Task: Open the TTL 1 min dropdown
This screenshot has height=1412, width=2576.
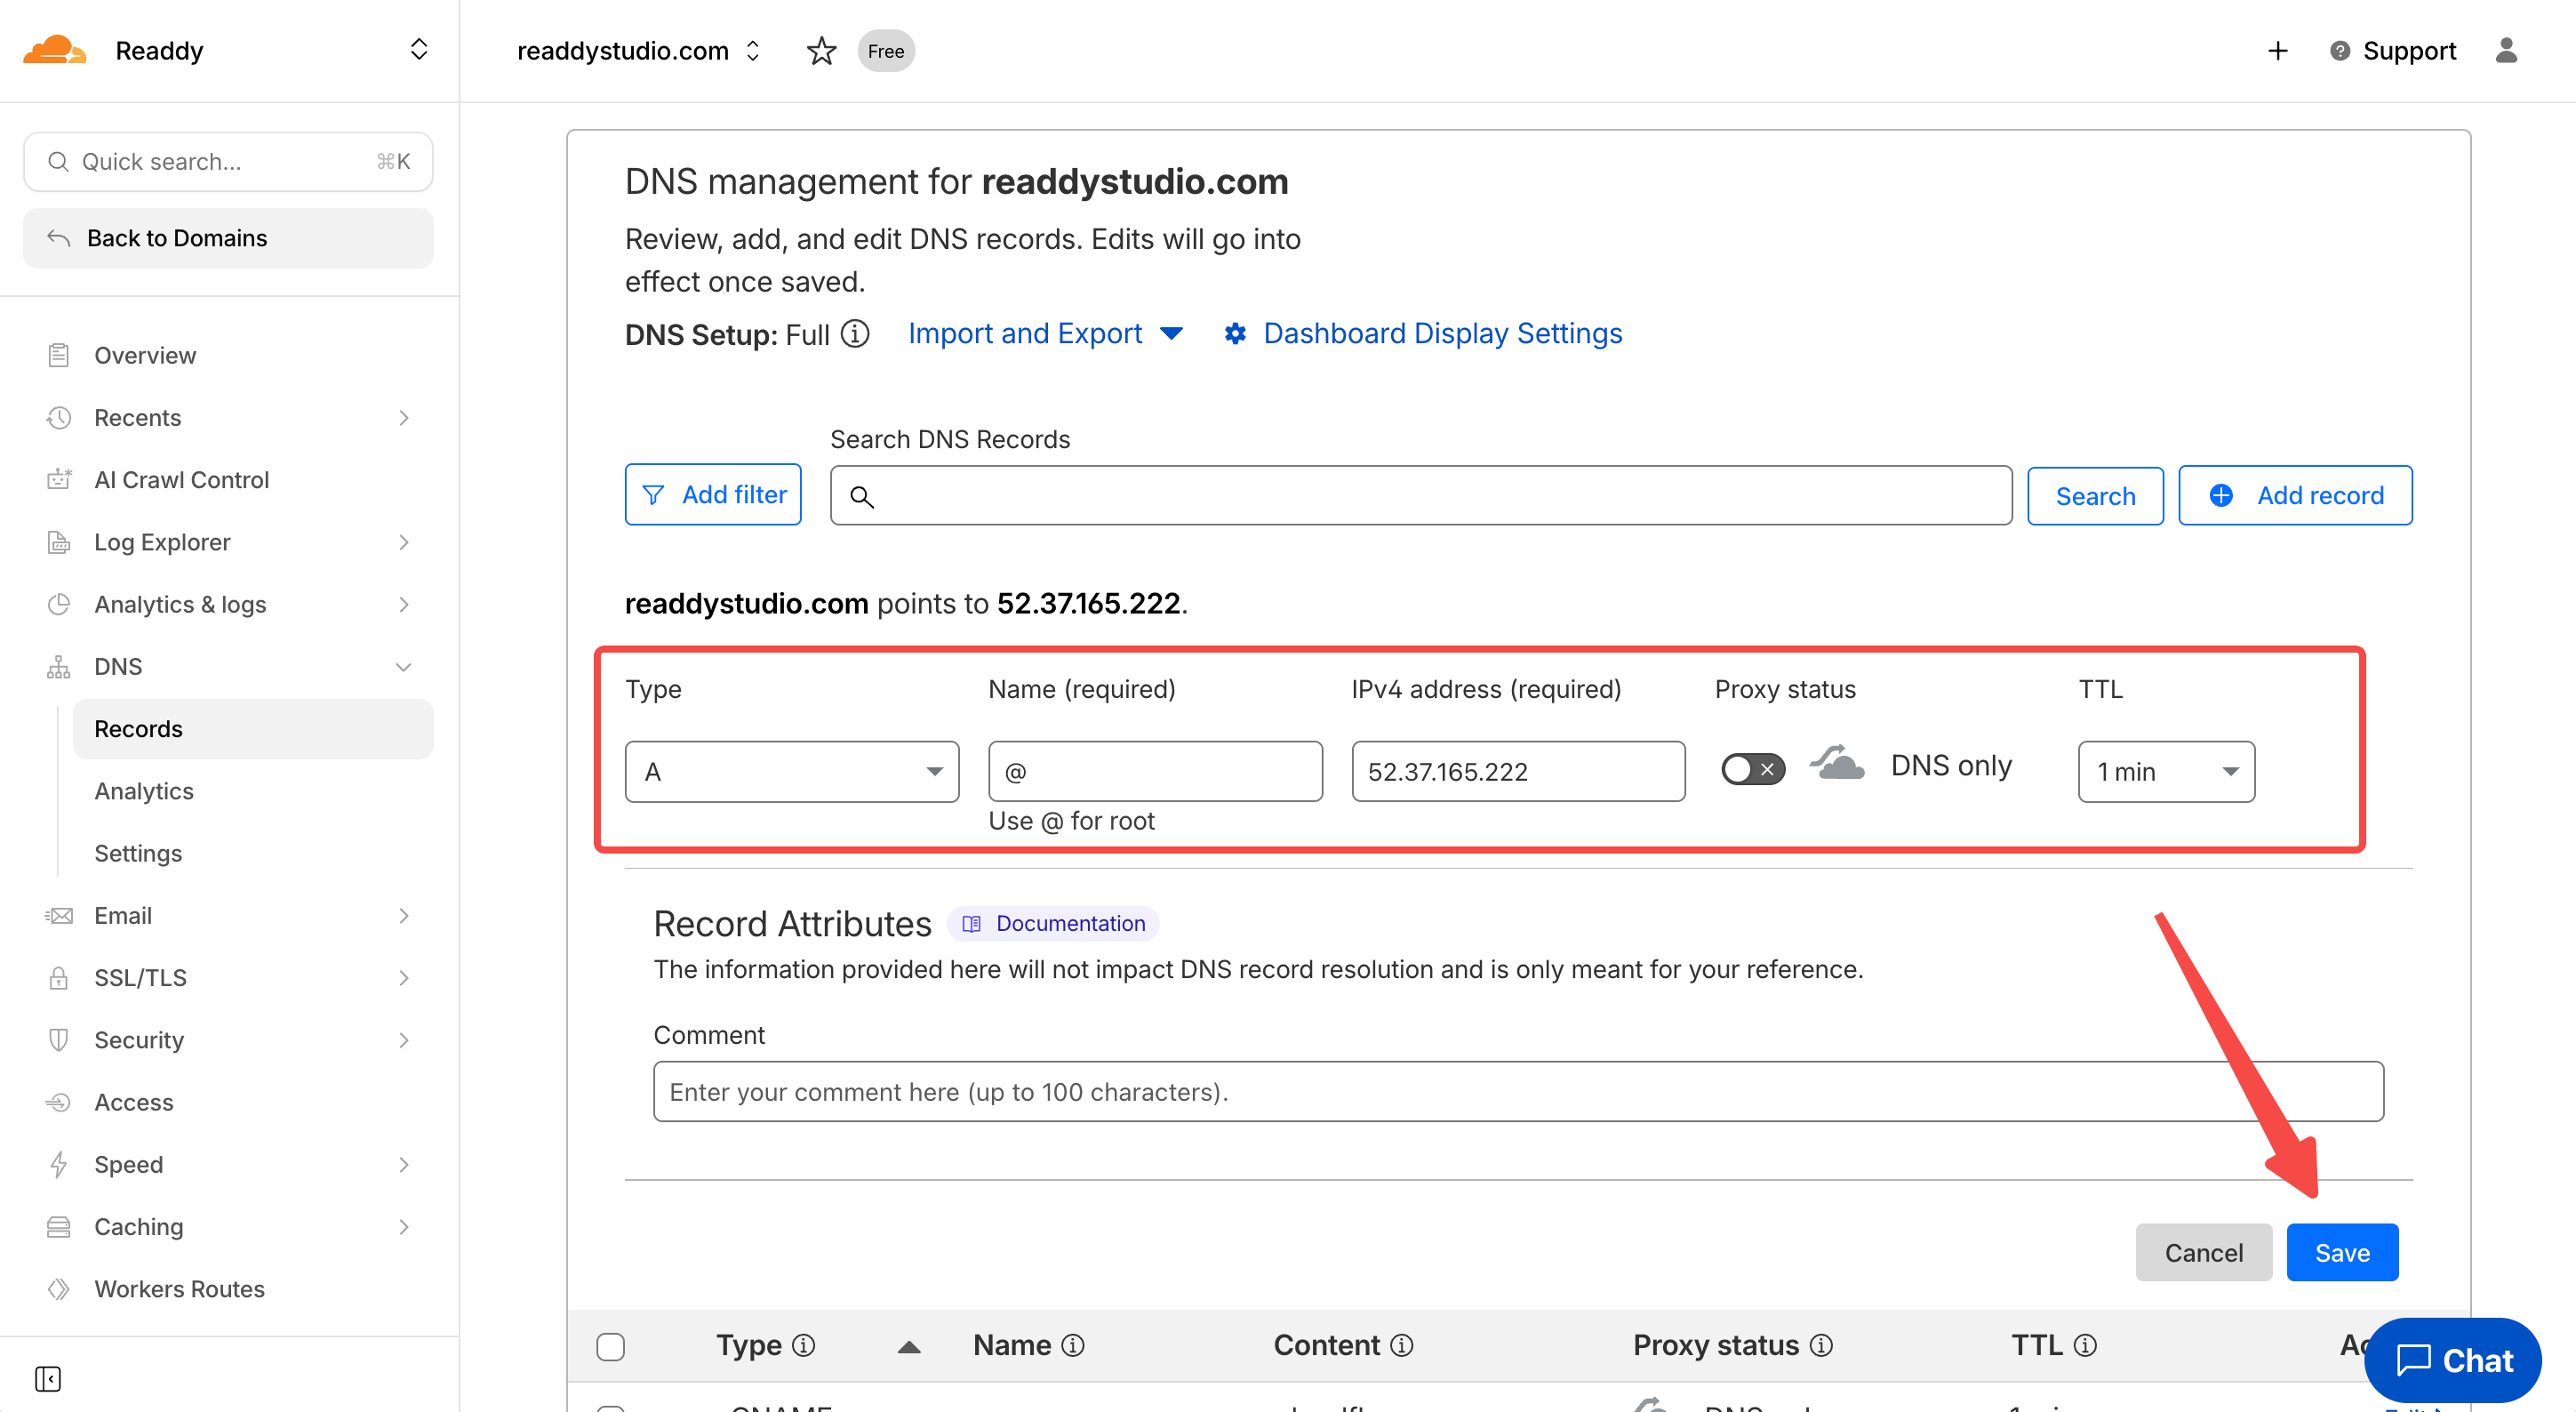Action: [x=2165, y=771]
